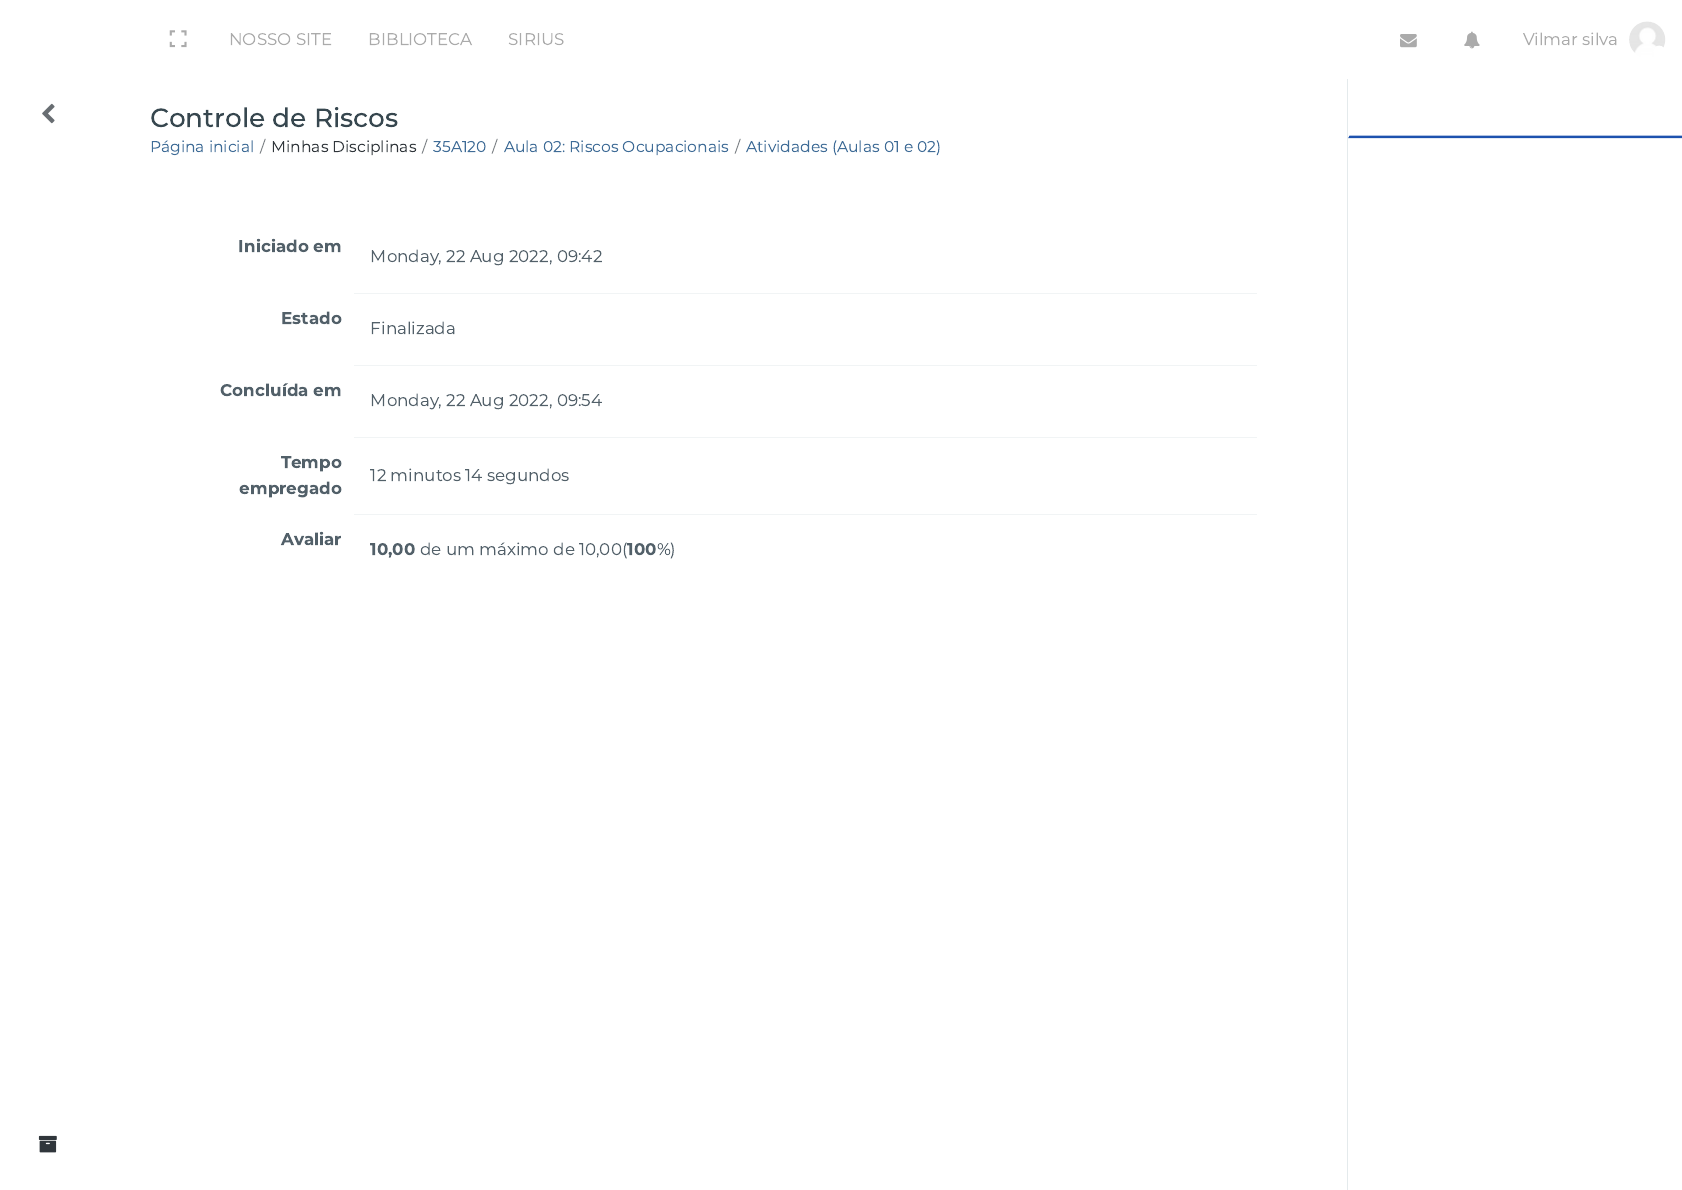The width and height of the screenshot is (1682, 1190).
Task: Click the Finalizada status value
Action: pos(412,328)
